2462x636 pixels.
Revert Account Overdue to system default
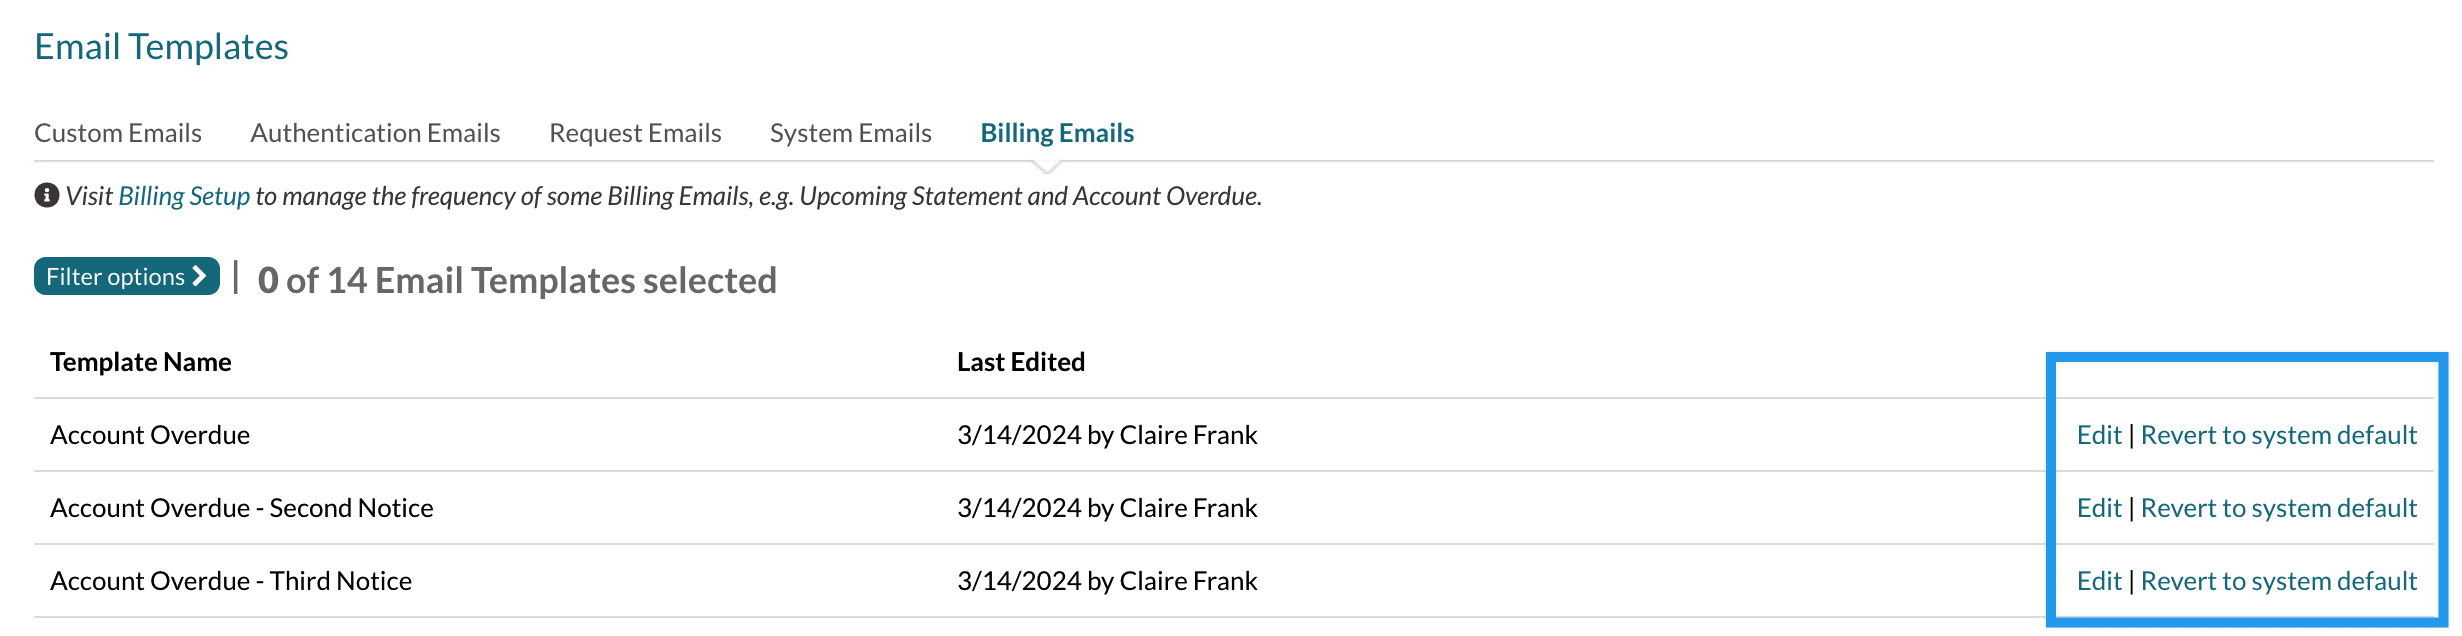[2278, 435]
